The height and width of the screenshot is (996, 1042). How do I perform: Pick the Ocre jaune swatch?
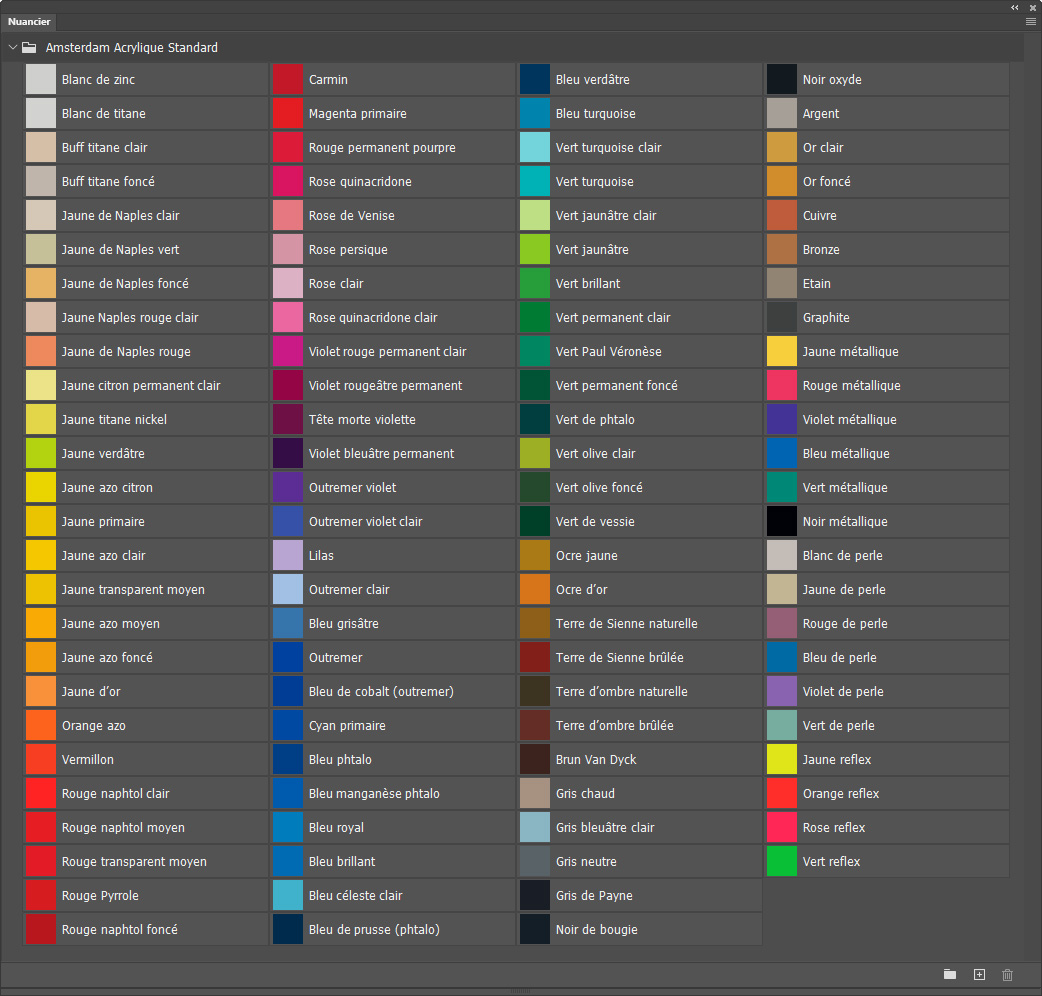click(x=535, y=555)
